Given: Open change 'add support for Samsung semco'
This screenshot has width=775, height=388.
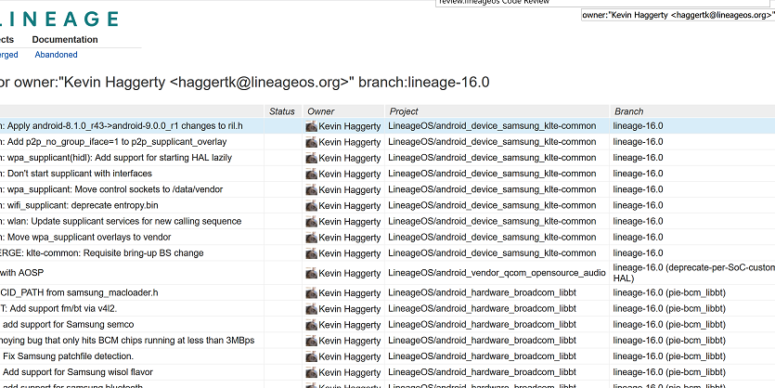Looking at the screenshot, I should point(68,325).
